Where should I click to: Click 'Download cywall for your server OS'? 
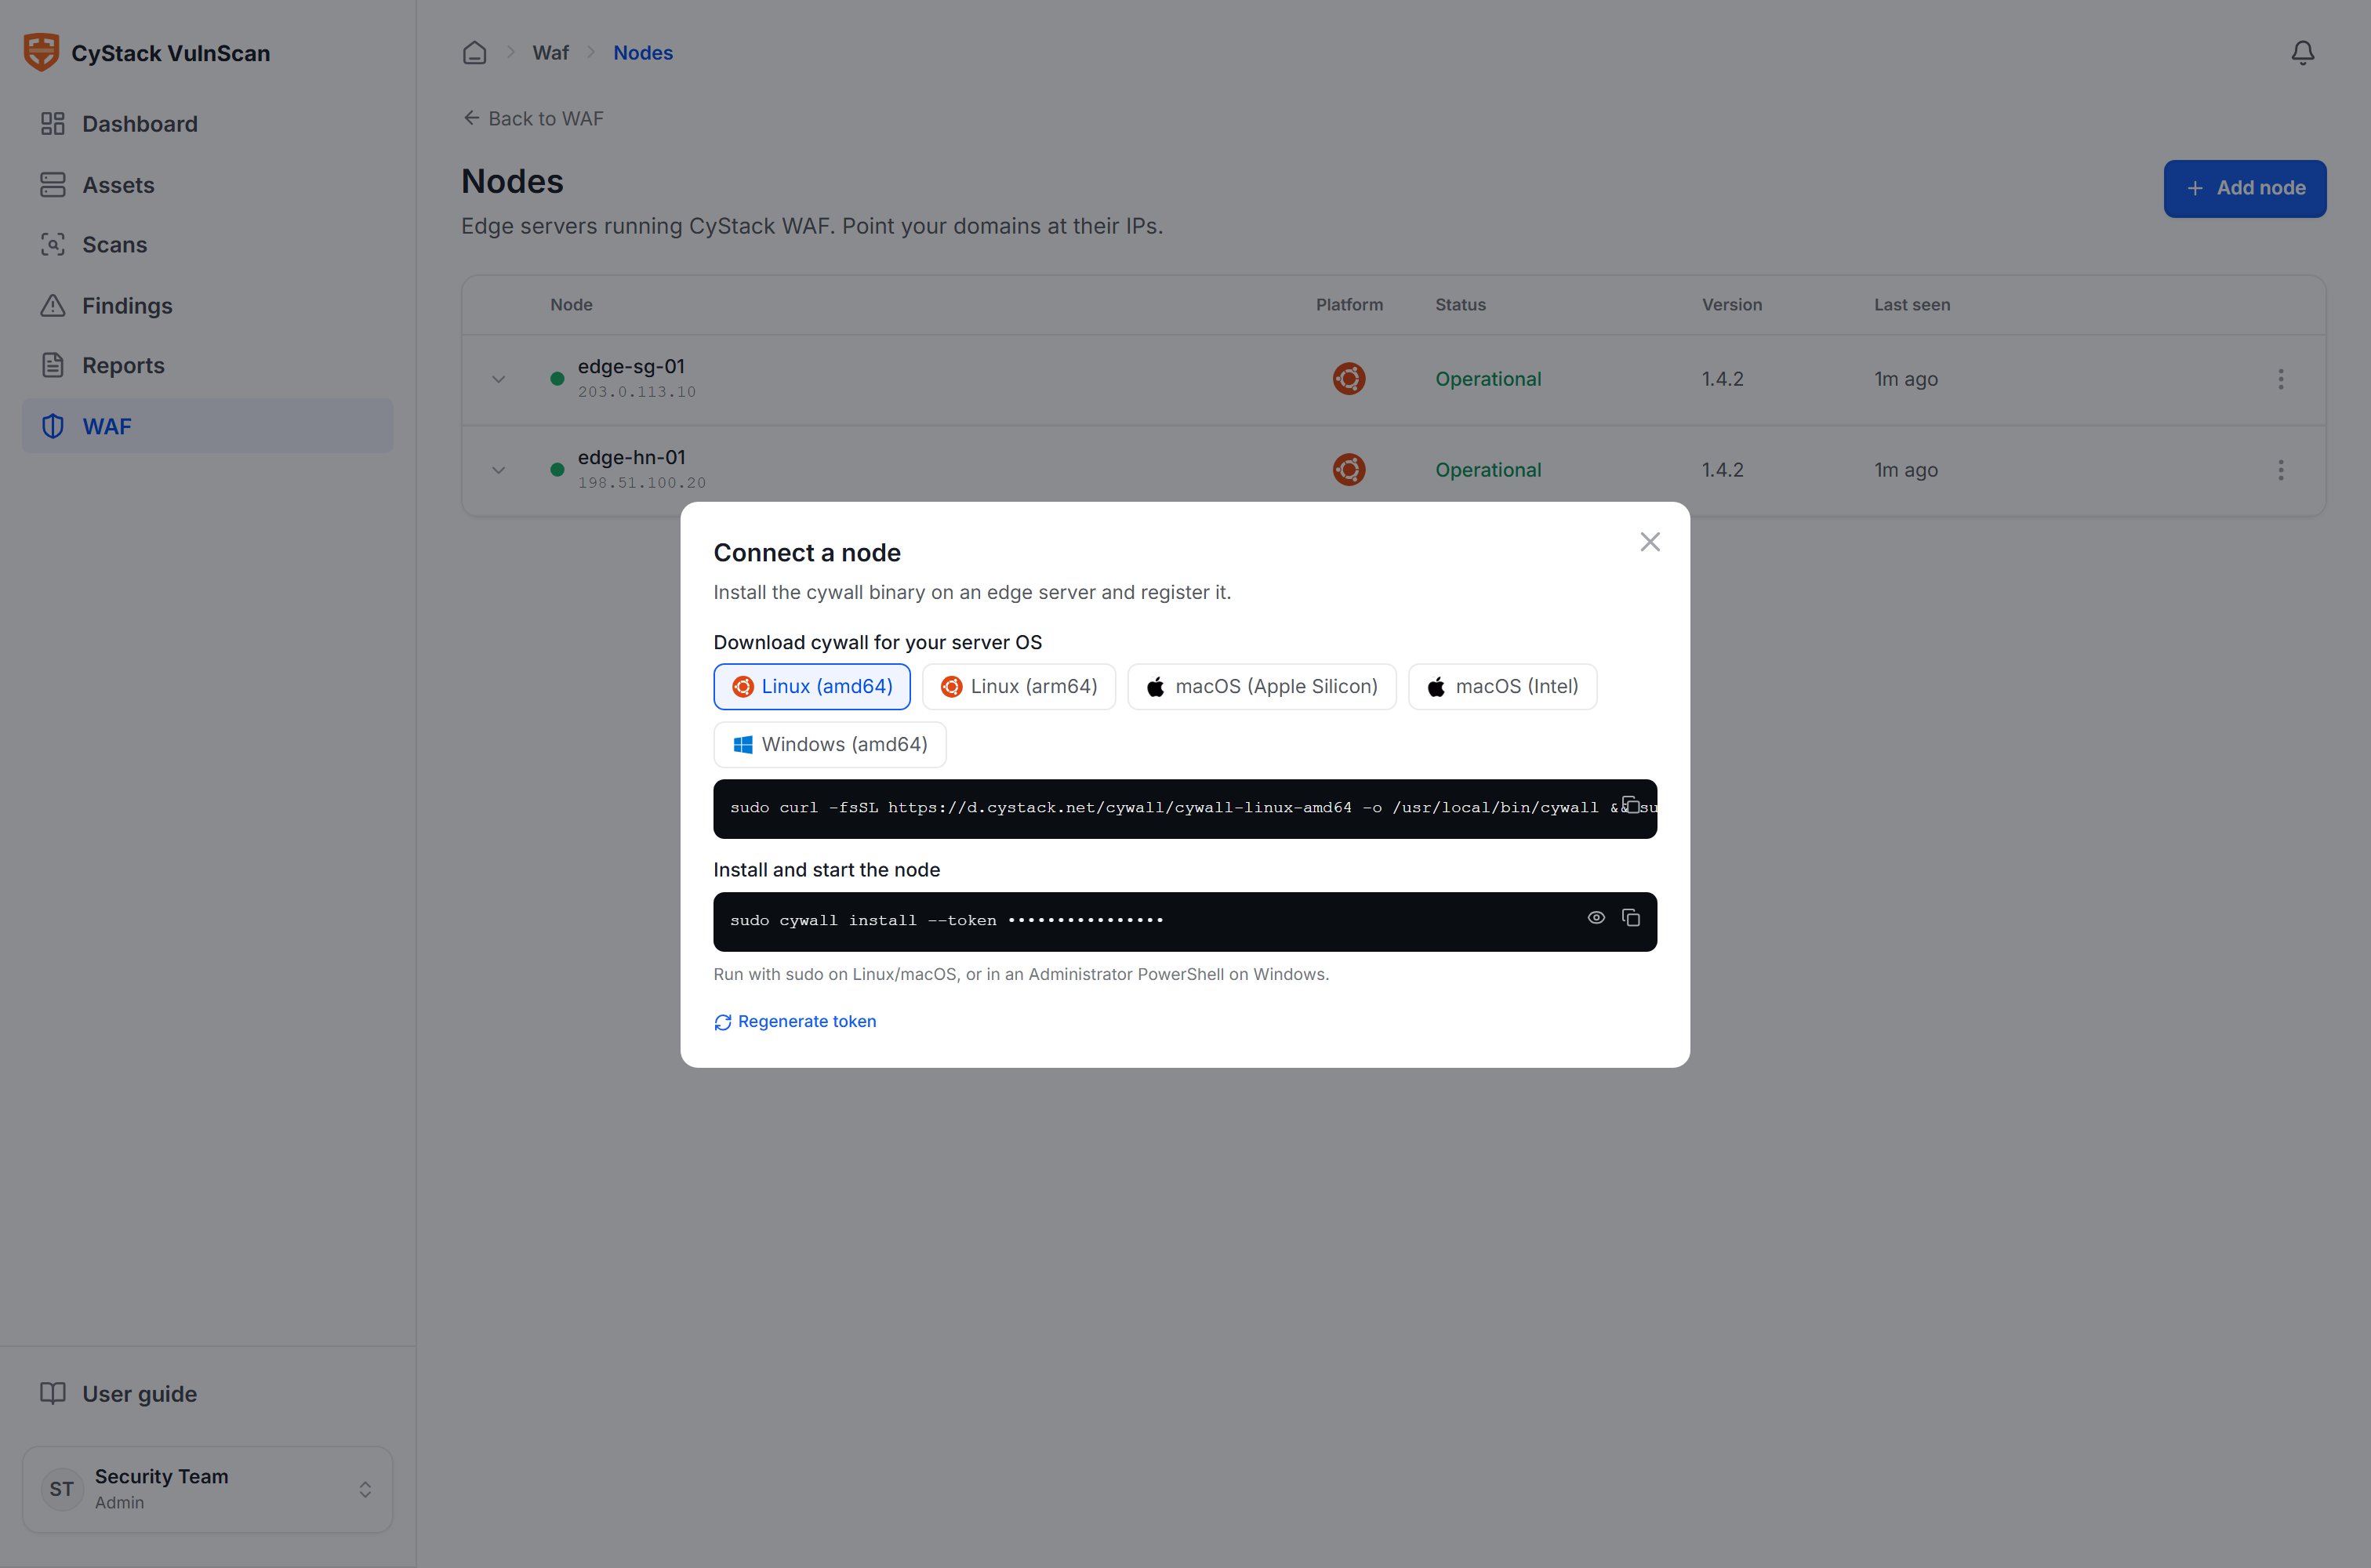(878, 643)
